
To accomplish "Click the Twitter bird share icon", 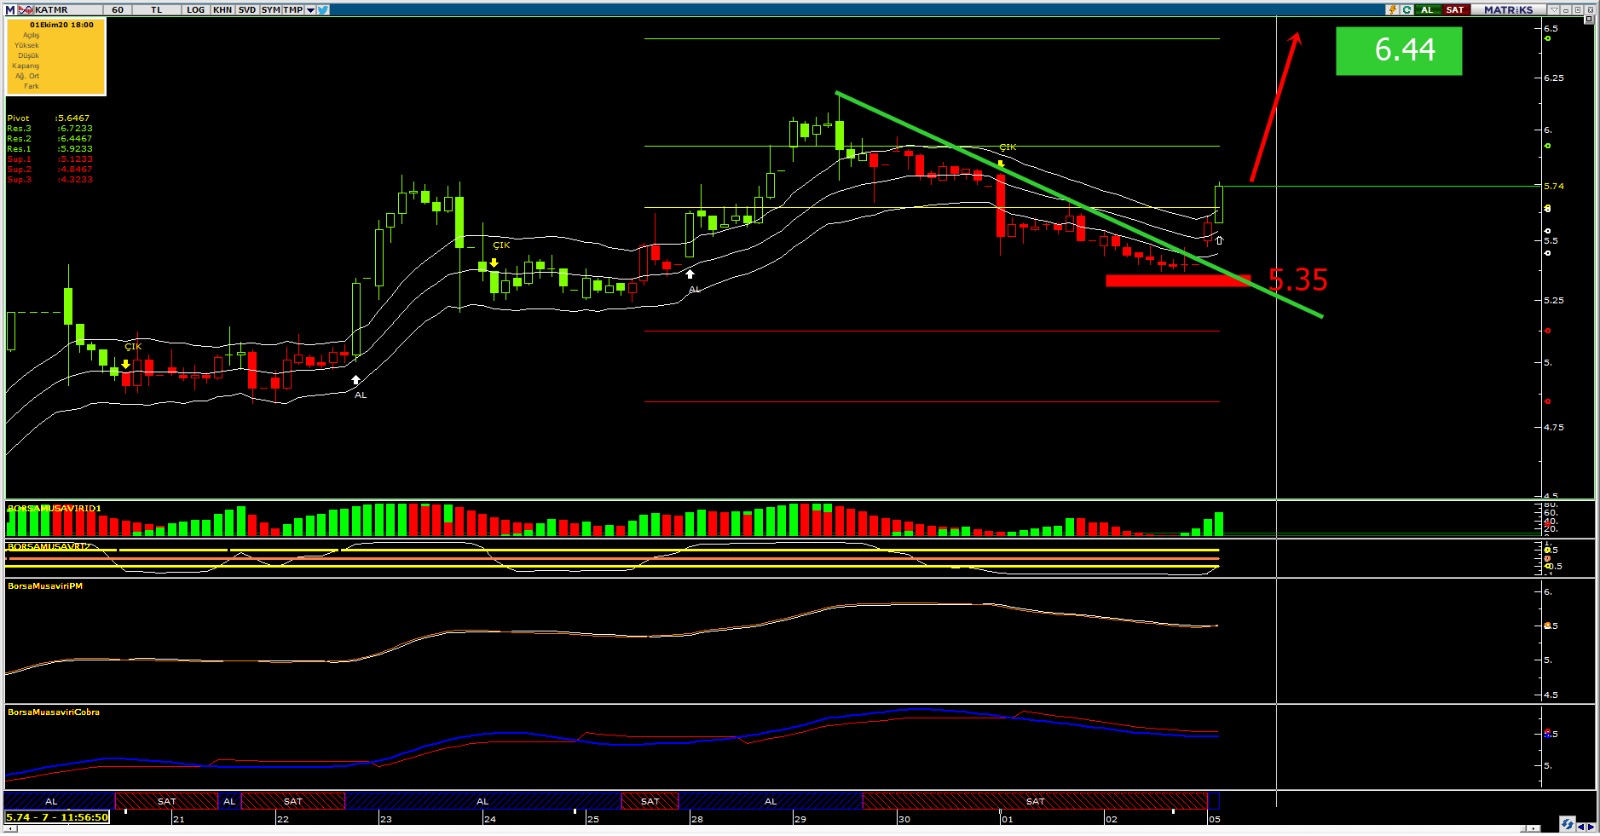I will click(x=324, y=9).
